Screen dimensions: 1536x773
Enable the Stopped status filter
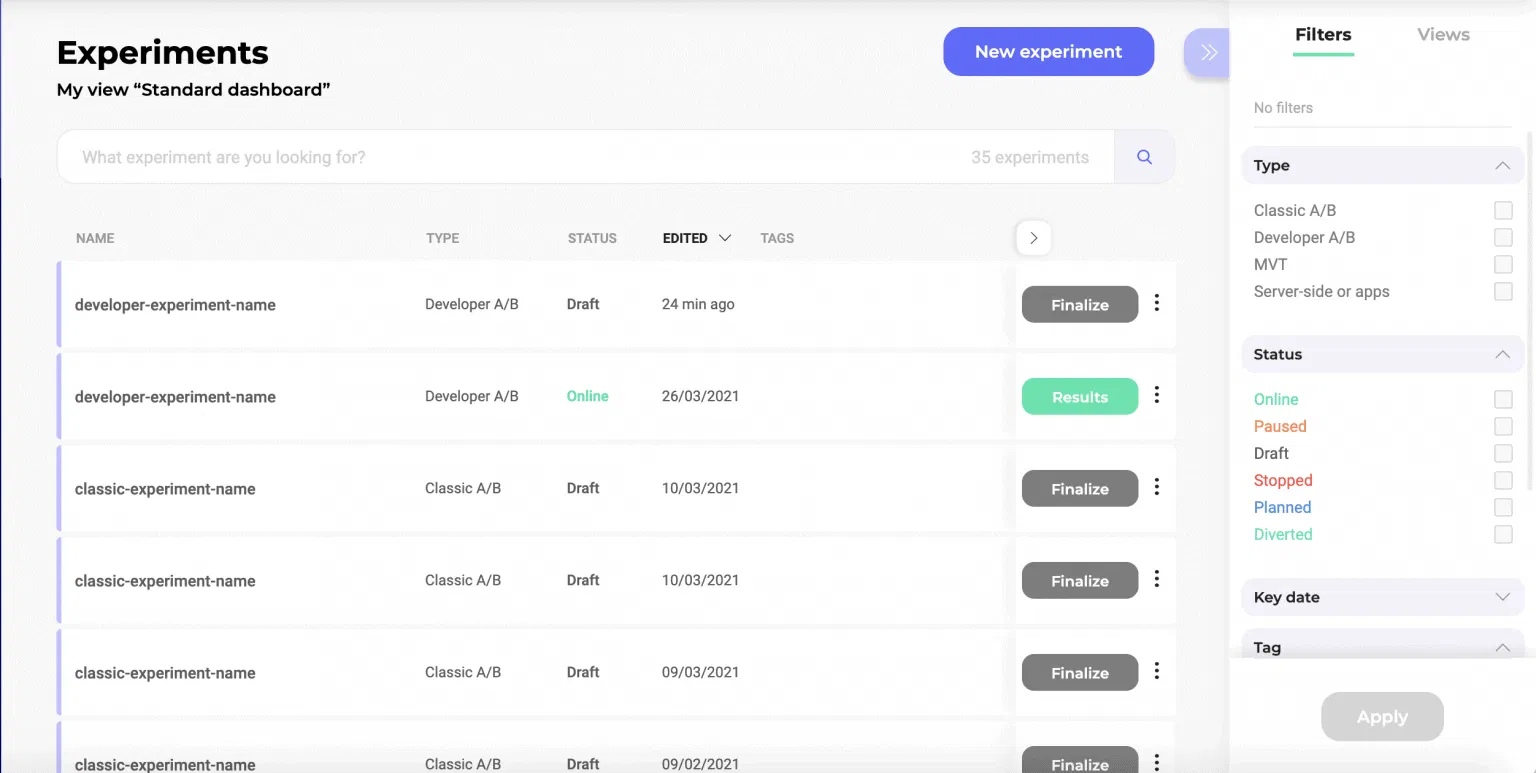point(1503,480)
